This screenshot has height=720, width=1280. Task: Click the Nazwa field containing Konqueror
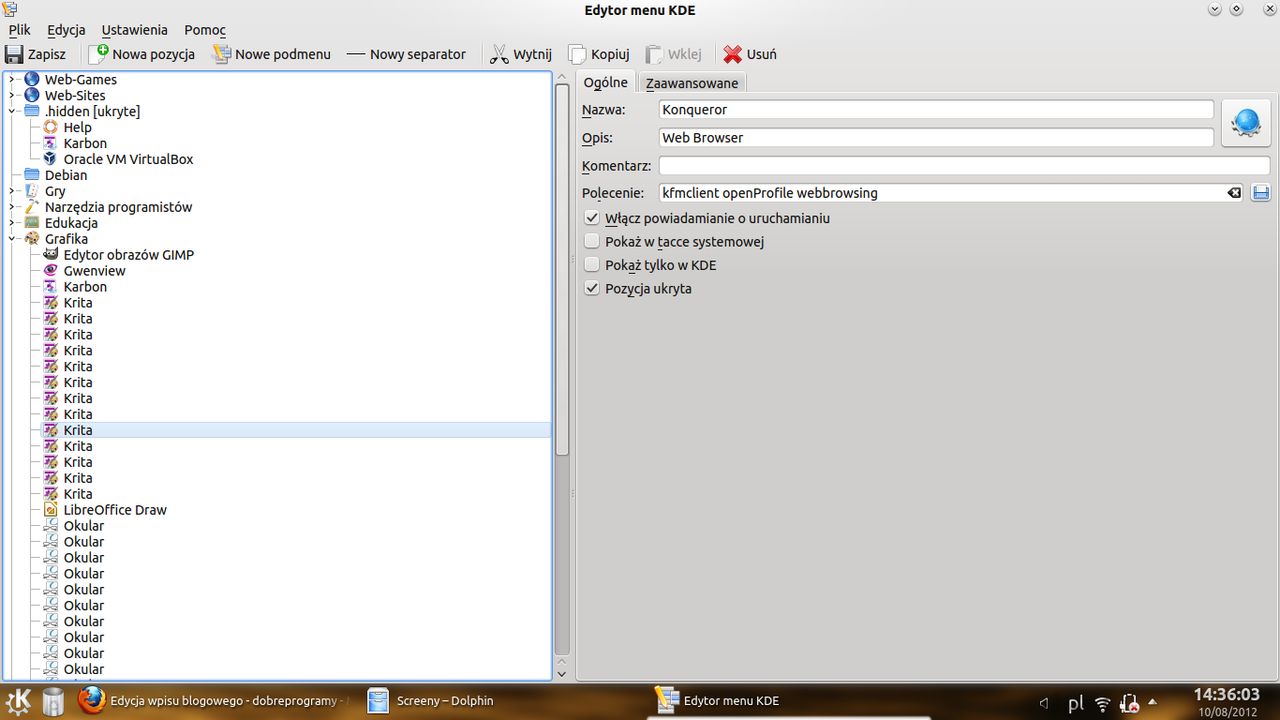(936, 109)
